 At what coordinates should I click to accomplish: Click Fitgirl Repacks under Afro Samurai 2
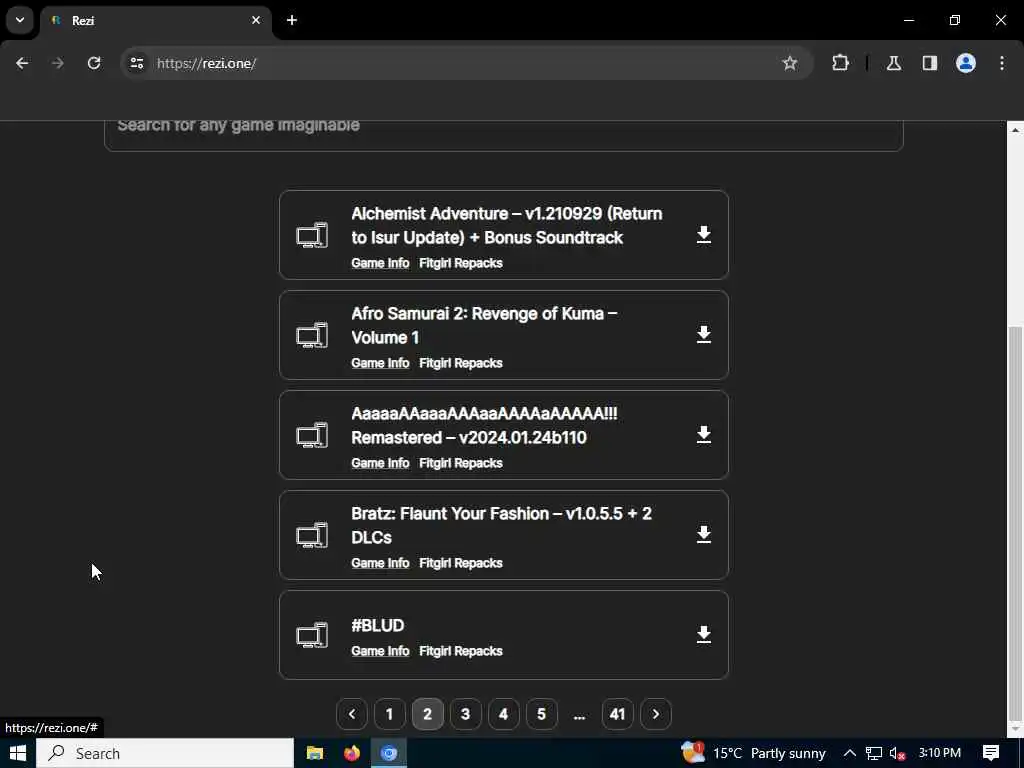click(x=460, y=363)
